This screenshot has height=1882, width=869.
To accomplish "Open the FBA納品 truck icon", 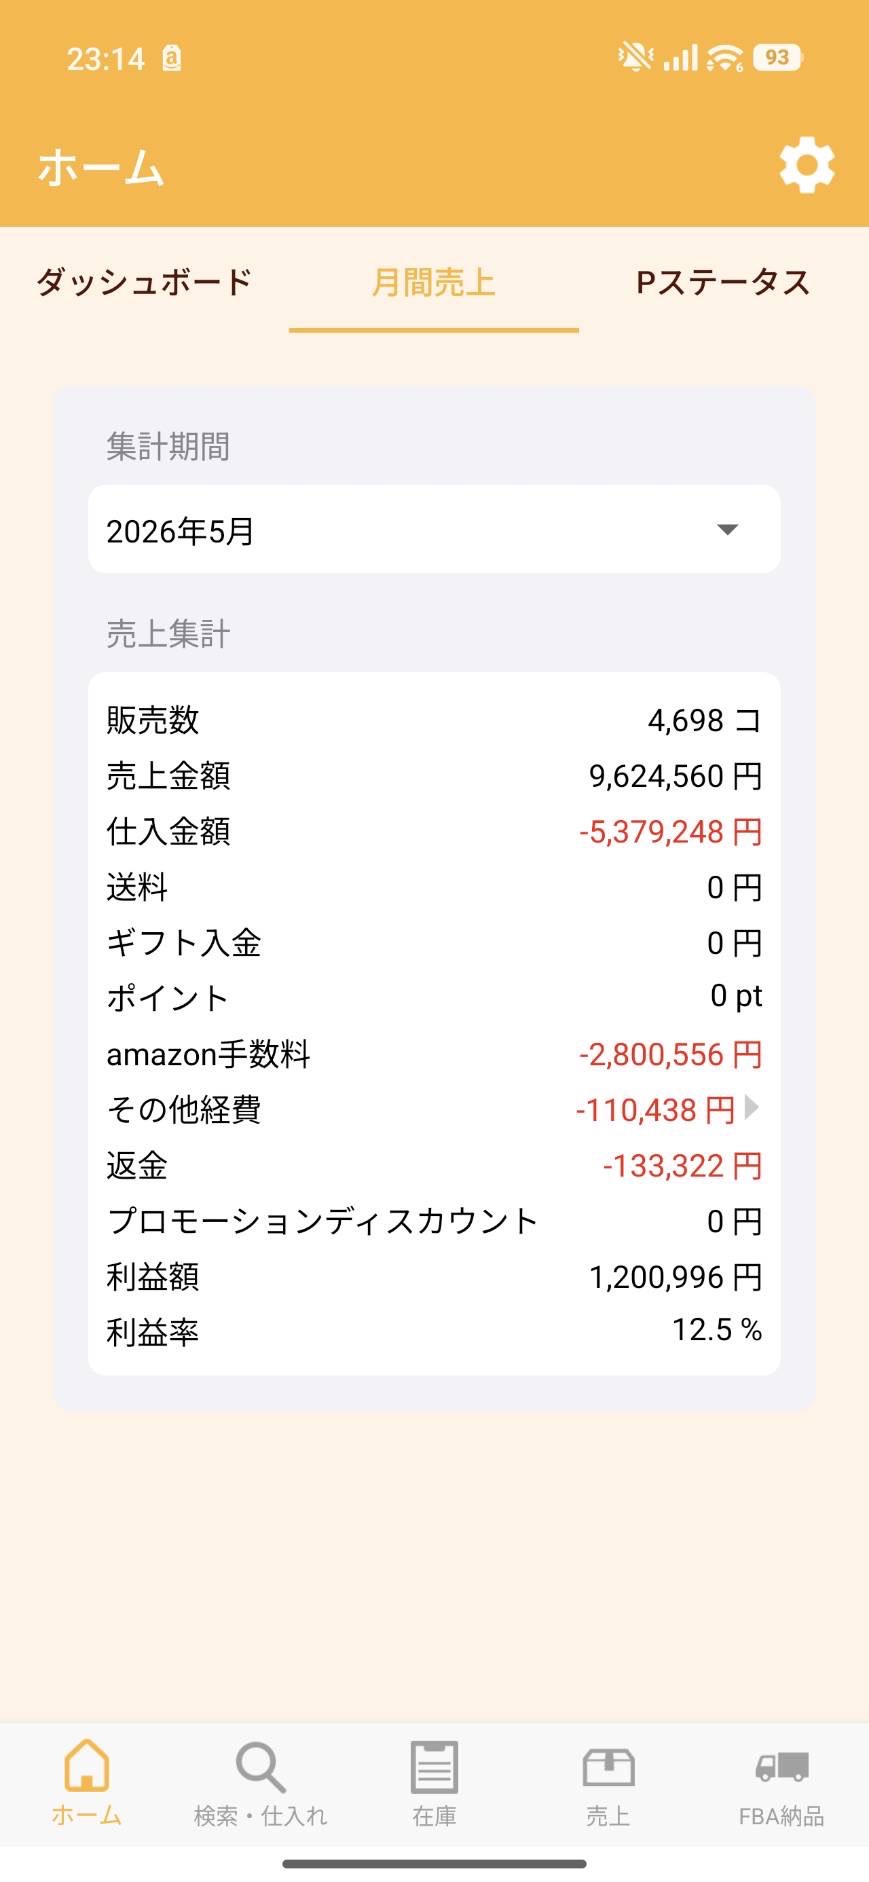I will tap(782, 1767).
